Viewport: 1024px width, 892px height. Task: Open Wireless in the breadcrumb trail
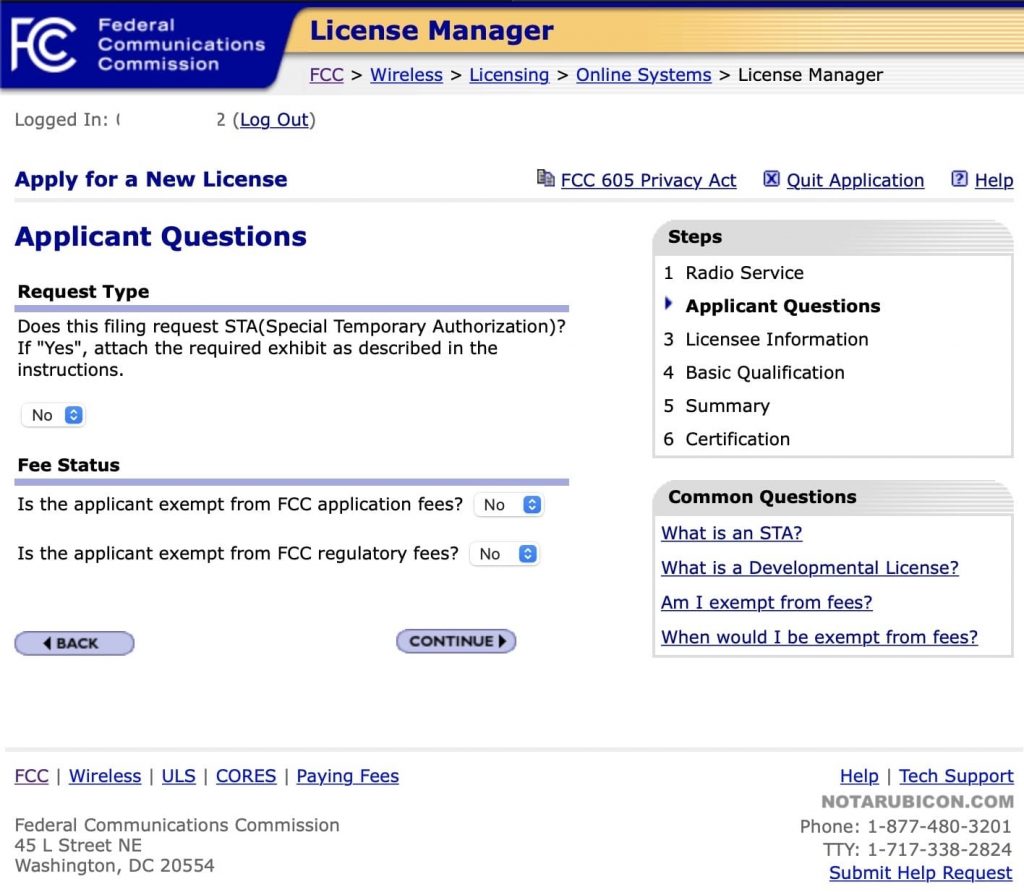tap(406, 75)
